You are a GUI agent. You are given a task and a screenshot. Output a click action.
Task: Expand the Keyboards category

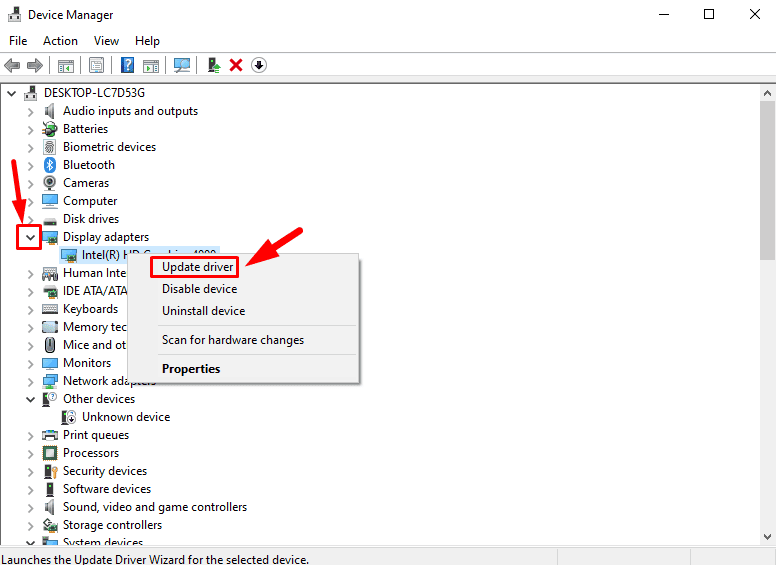[x=30, y=310]
